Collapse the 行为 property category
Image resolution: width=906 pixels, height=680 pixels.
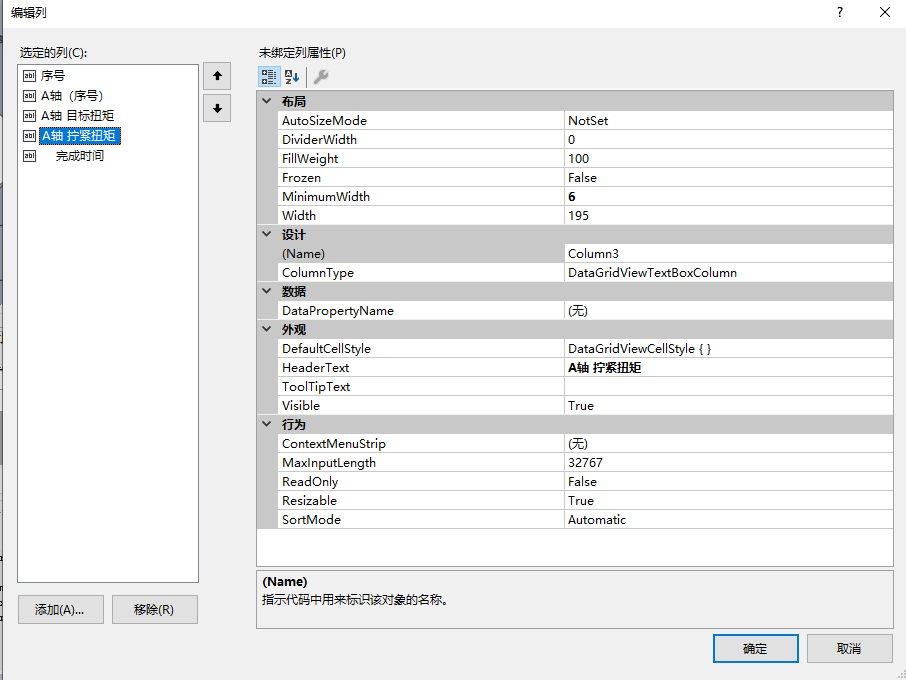coord(266,424)
